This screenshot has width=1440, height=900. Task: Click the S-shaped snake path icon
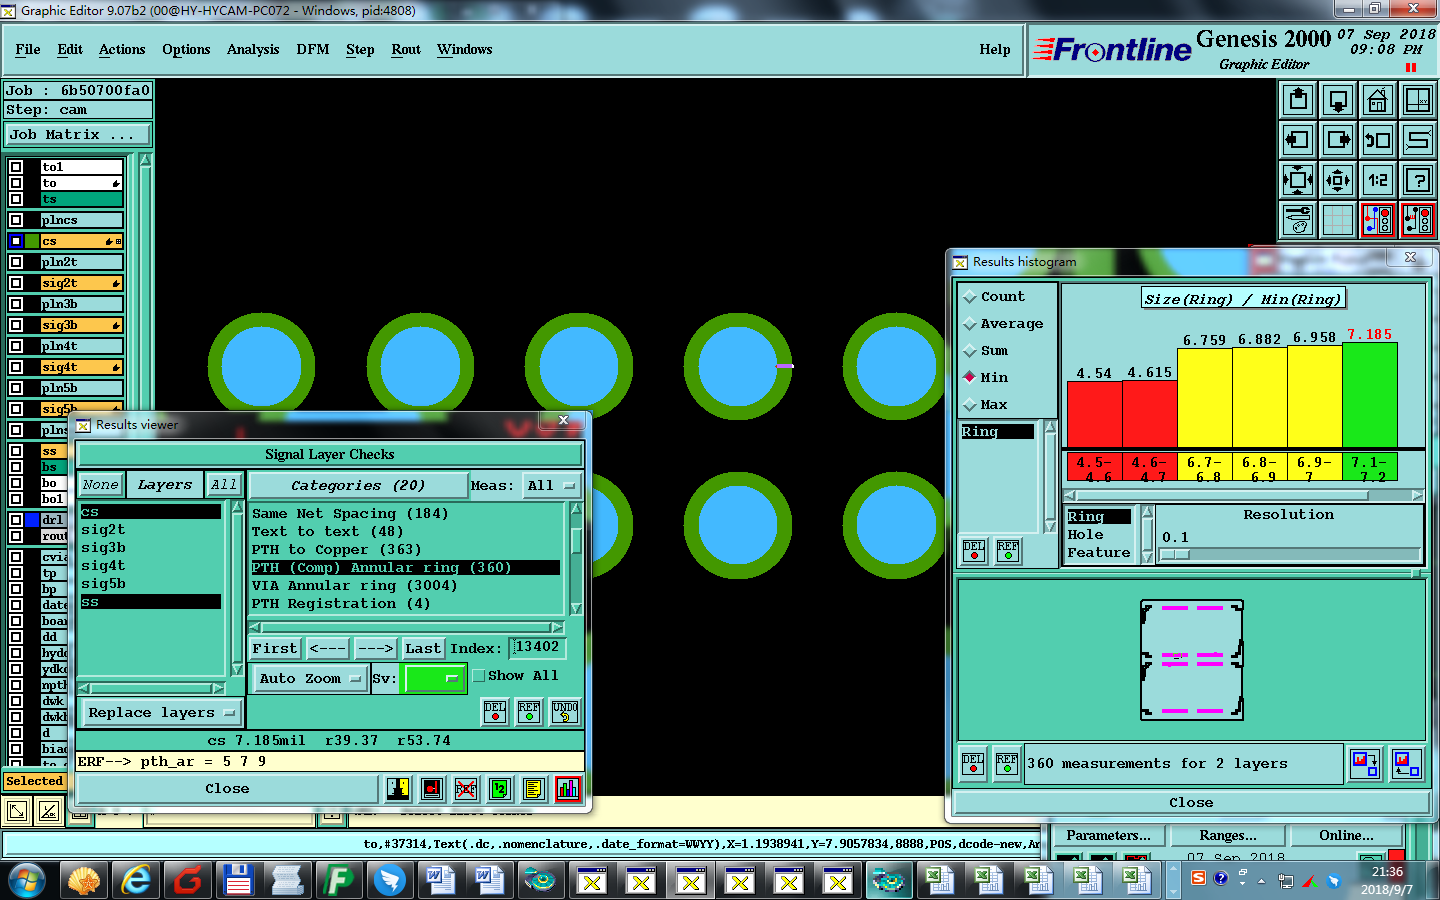pyautogui.click(x=1418, y=141)
